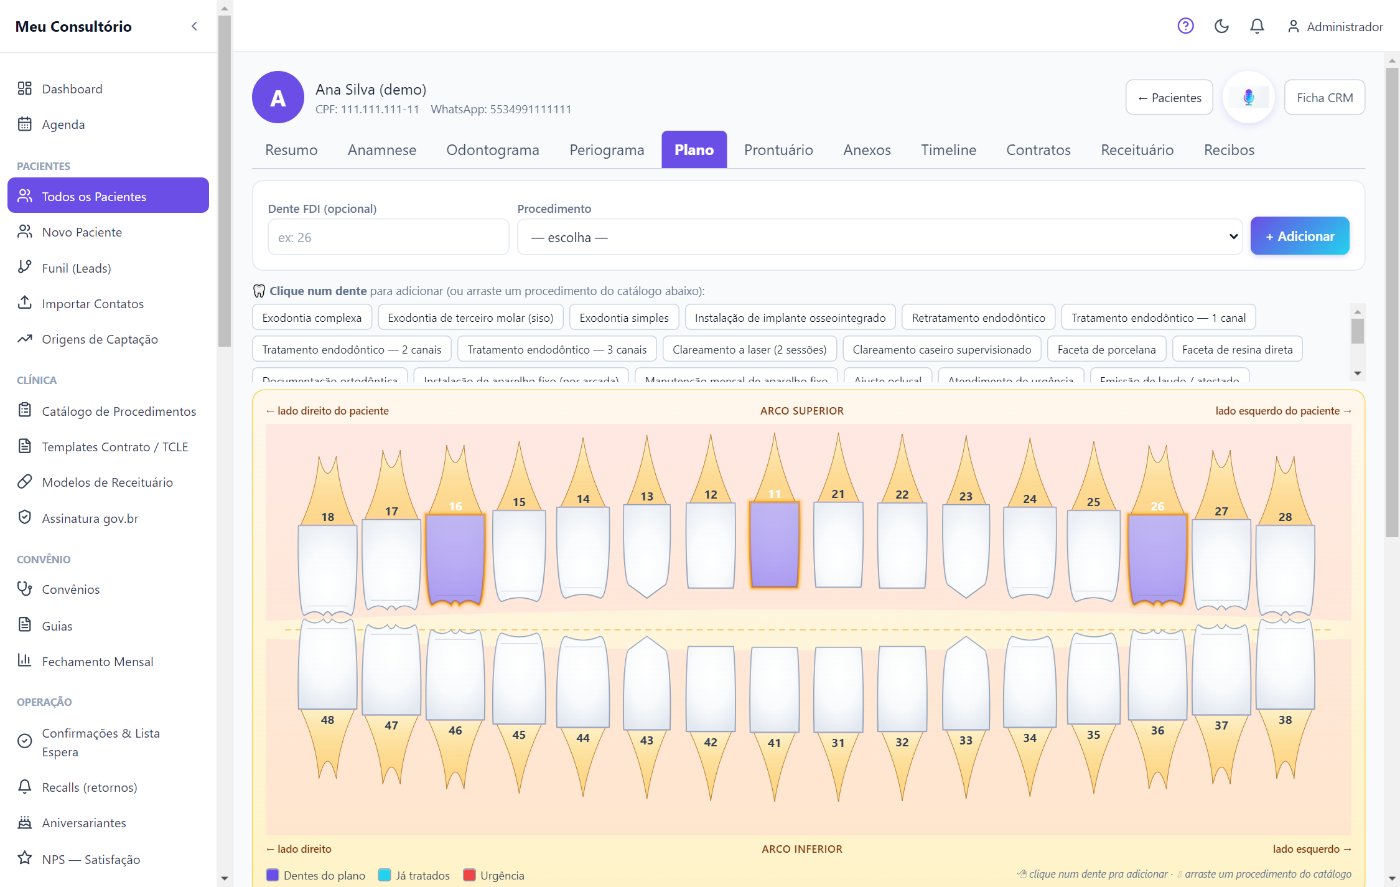Click the red Urgência legend swatch
The height and width of the screenshot is (887, 1400).
click(470, 875)
